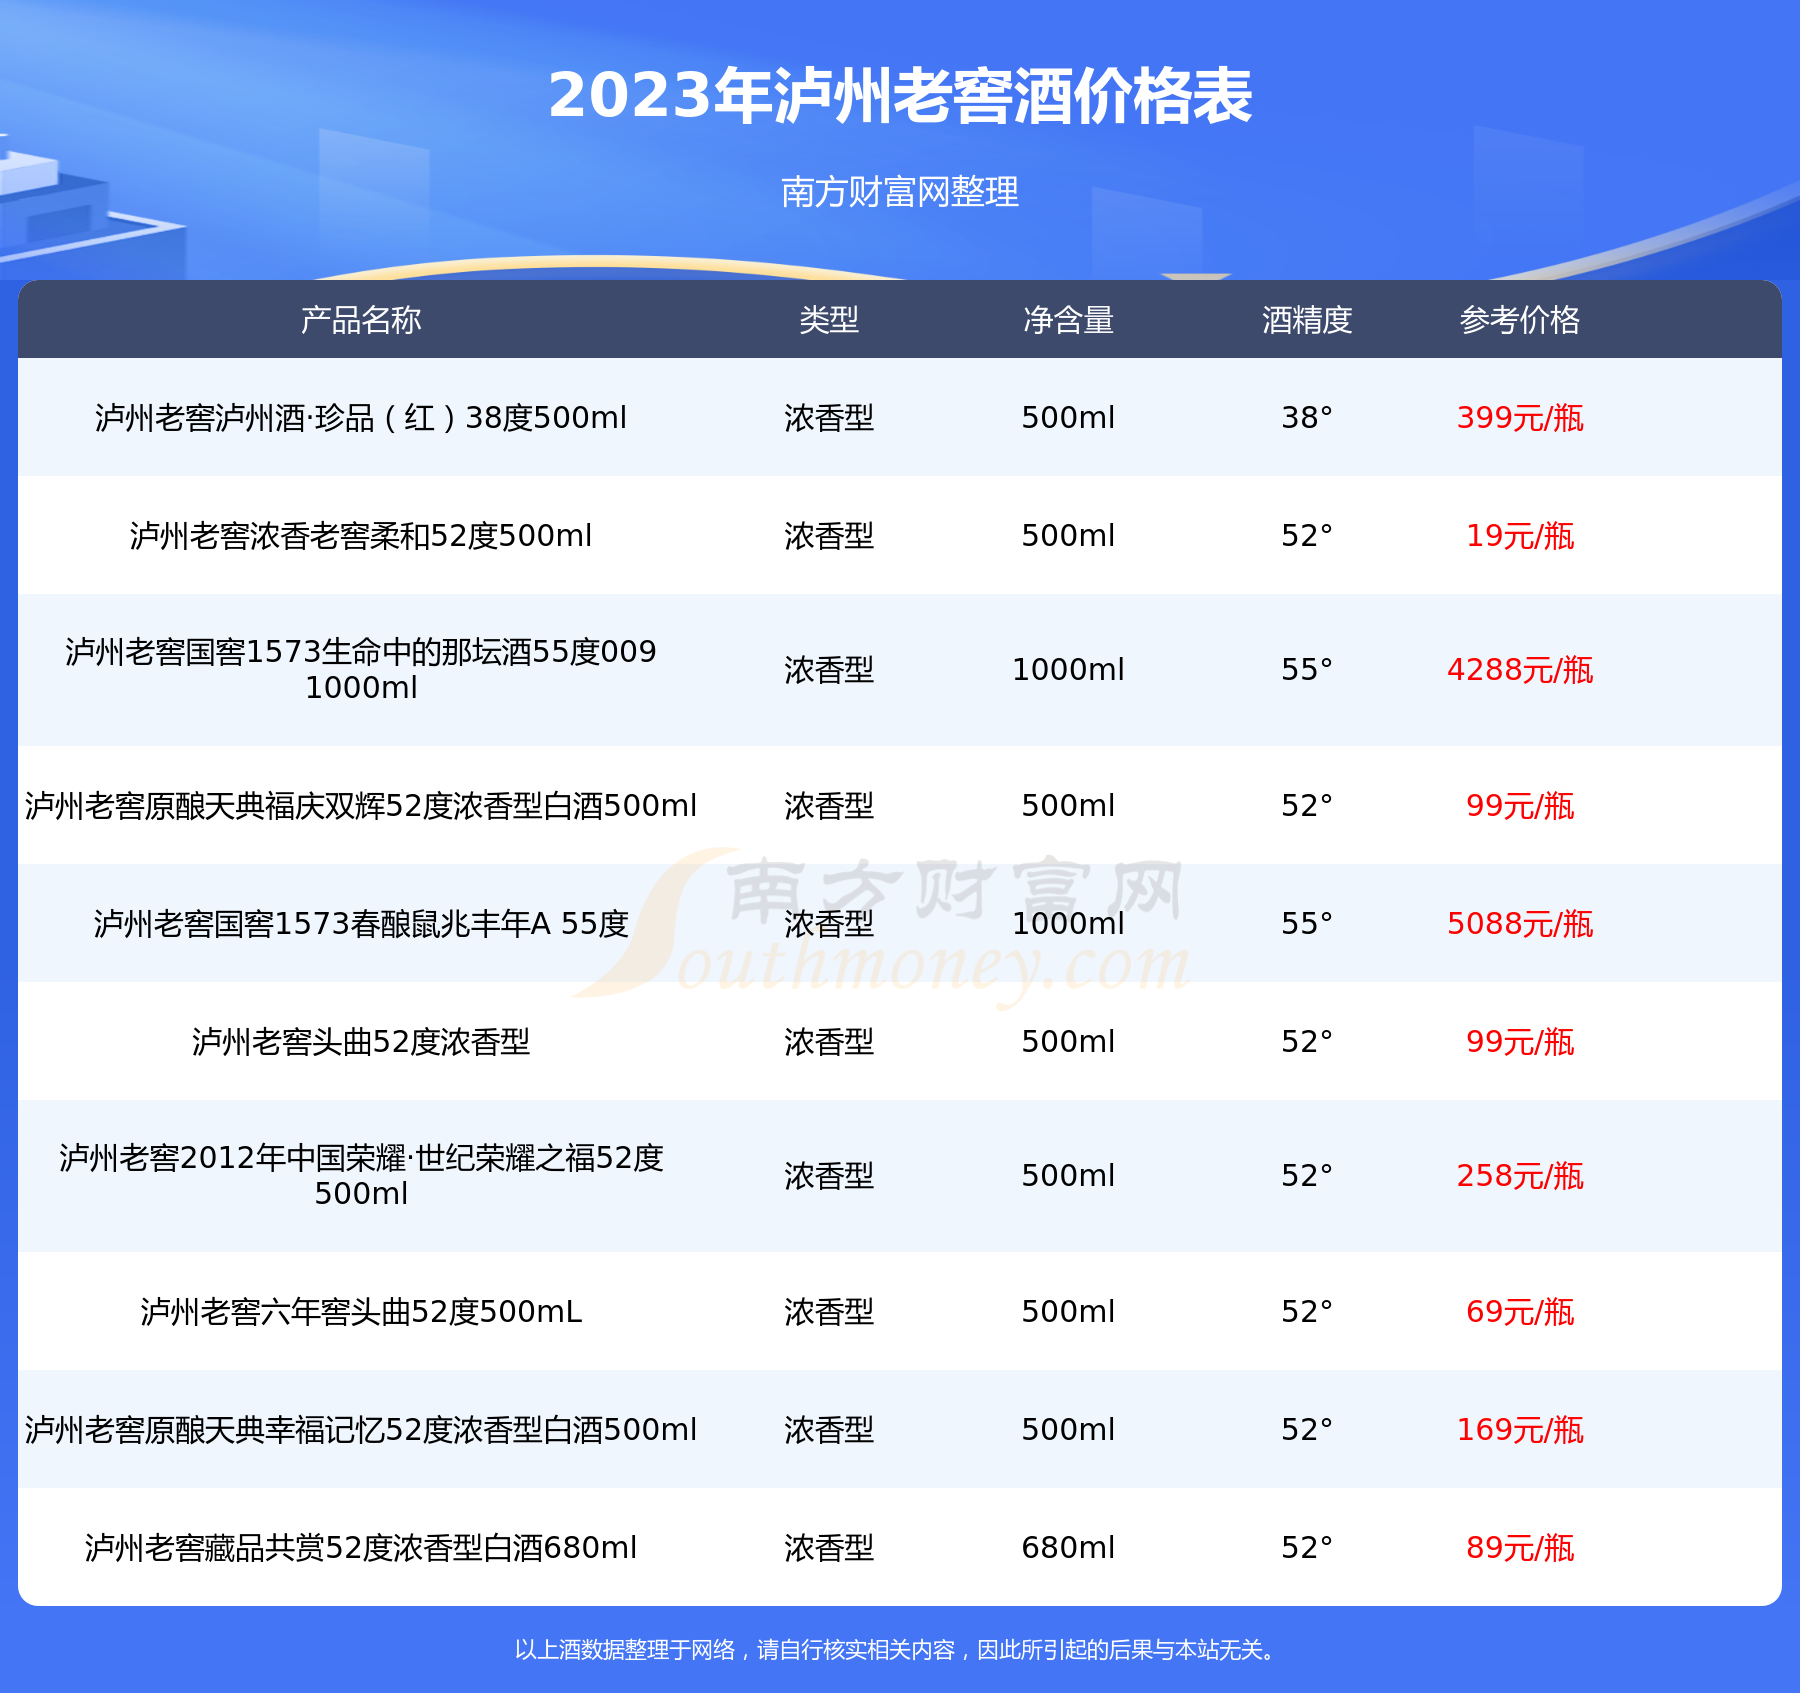Select product 原酿天典幸福记忆52度浓香型白酒500ml
The height and width of the screenshot is (1693, 1800).
pyautogui.click(x=361, y=1429)
